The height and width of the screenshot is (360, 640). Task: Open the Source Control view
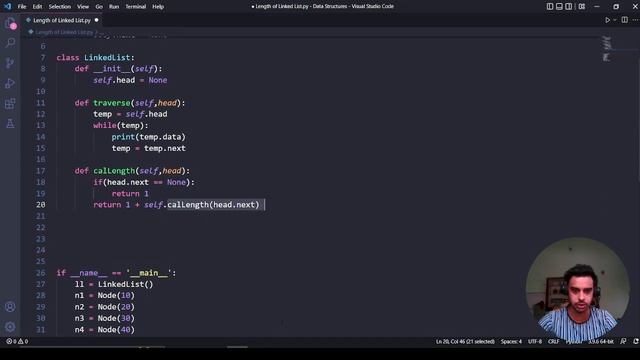pyautogui.click(x=10, y=63)
